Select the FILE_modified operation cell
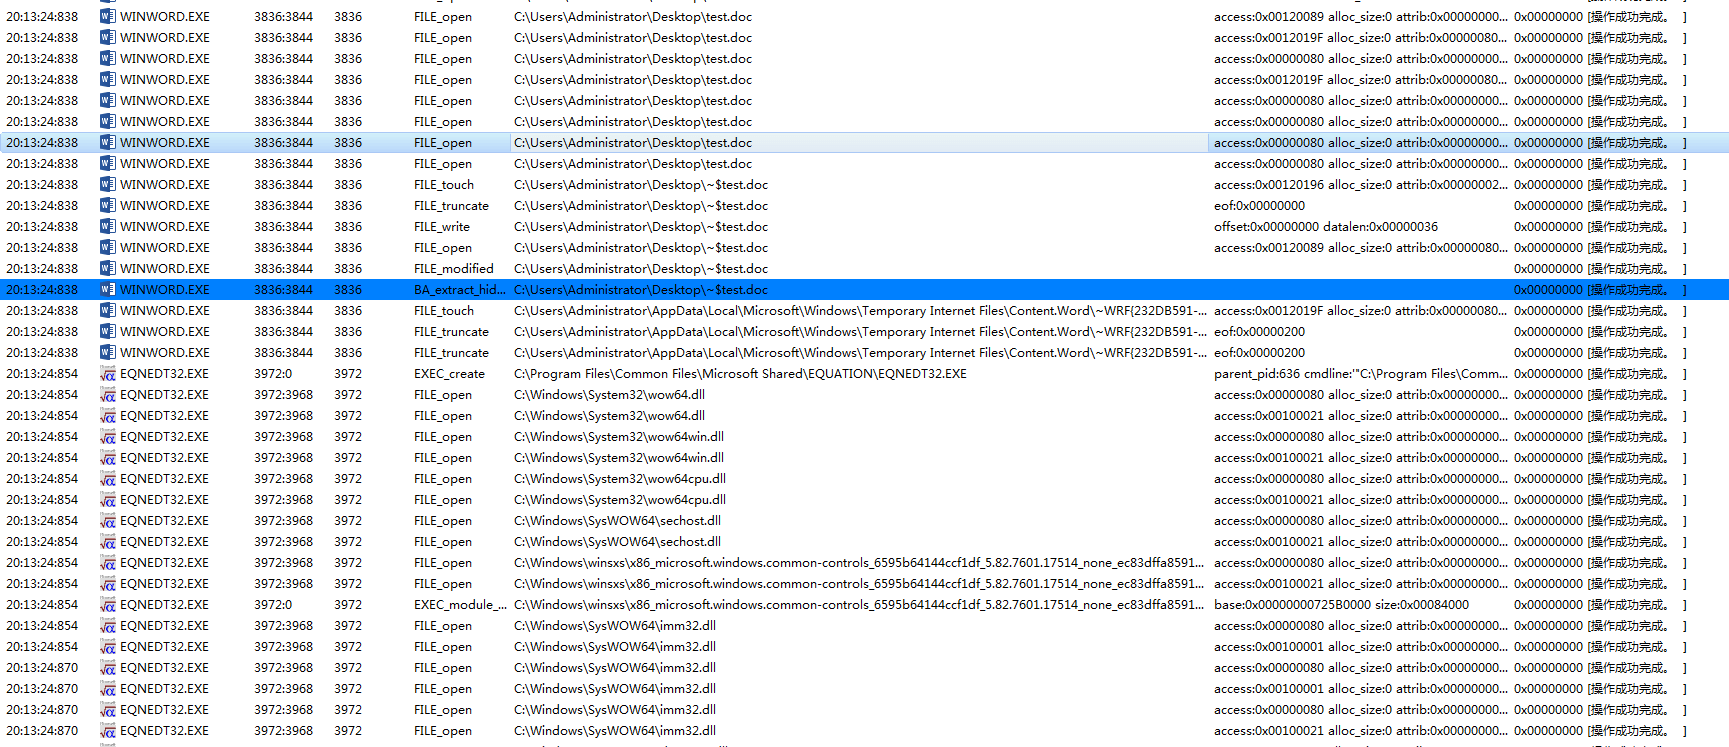This screenshot has height=747, width=1729. pyautogui.click(x=454, y=268)
